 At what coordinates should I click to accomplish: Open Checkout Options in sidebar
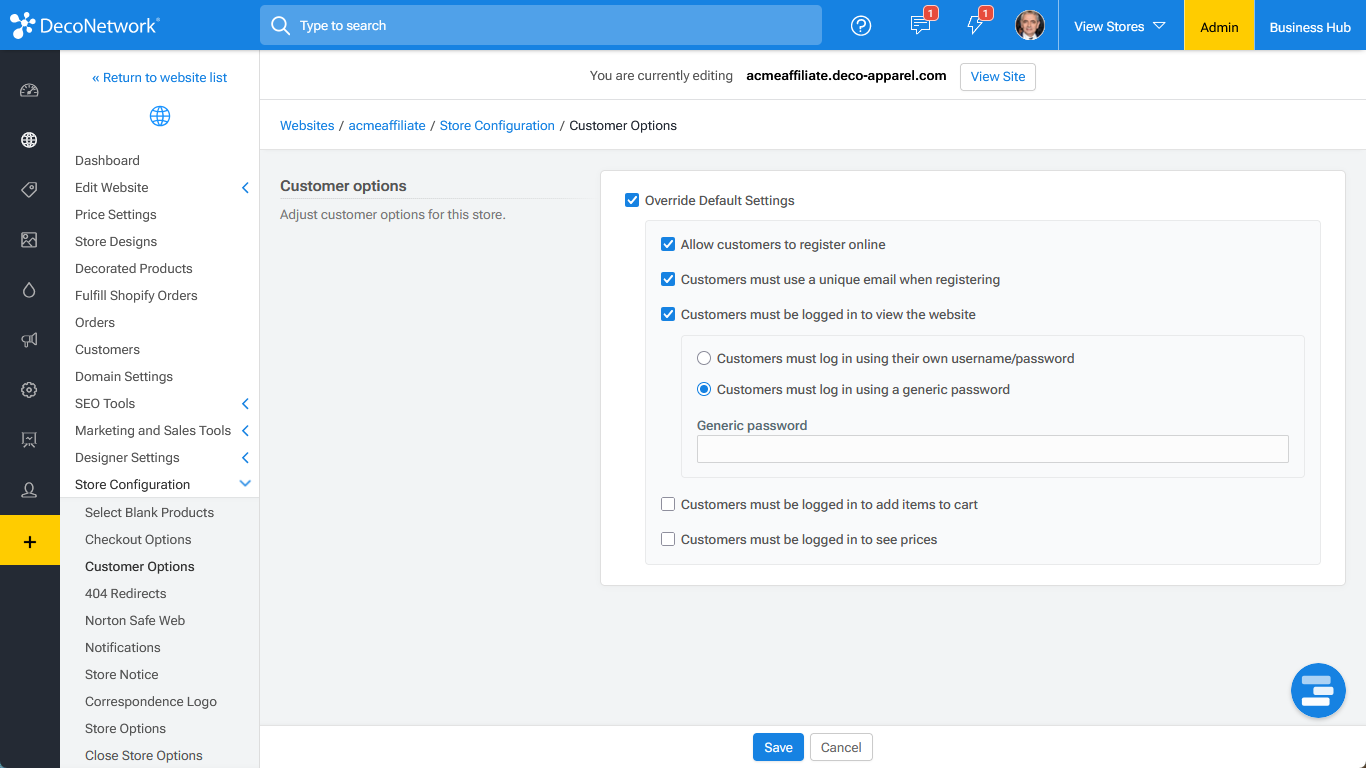tap(138, 540)
